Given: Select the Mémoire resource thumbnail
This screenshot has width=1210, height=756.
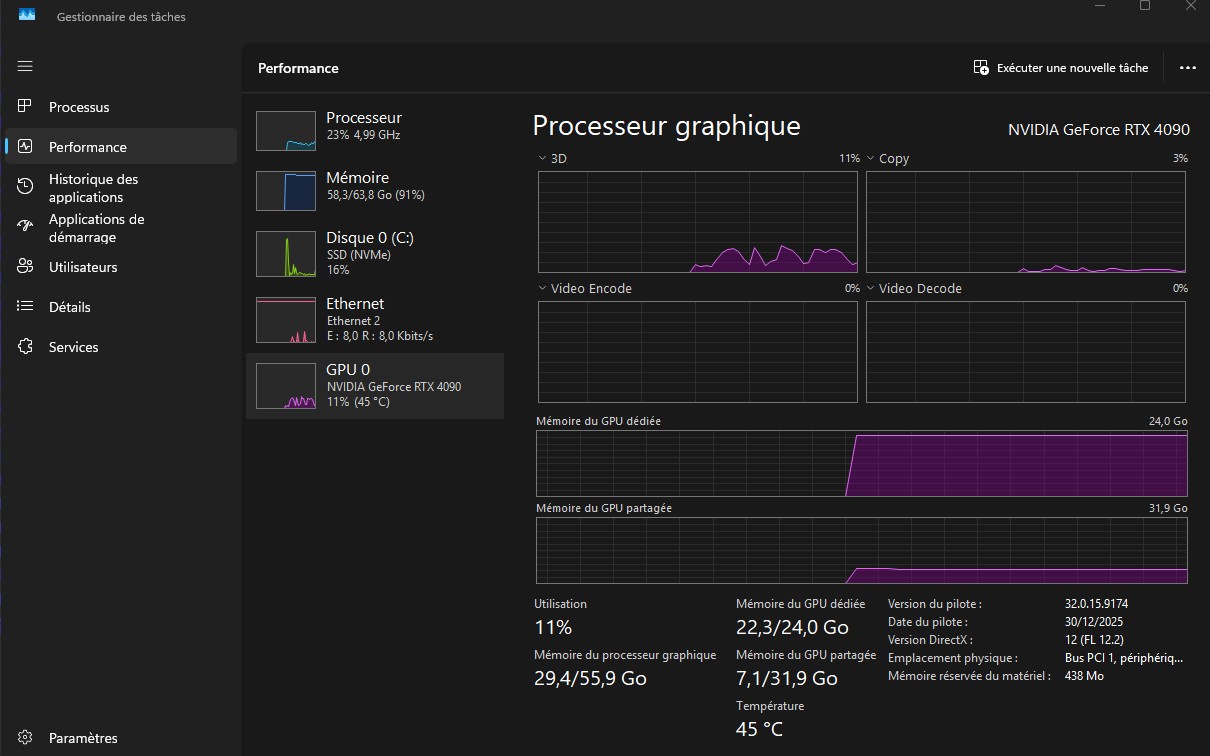Looking at the screenshot, I should pyautogui.click(x=285, y=190).
